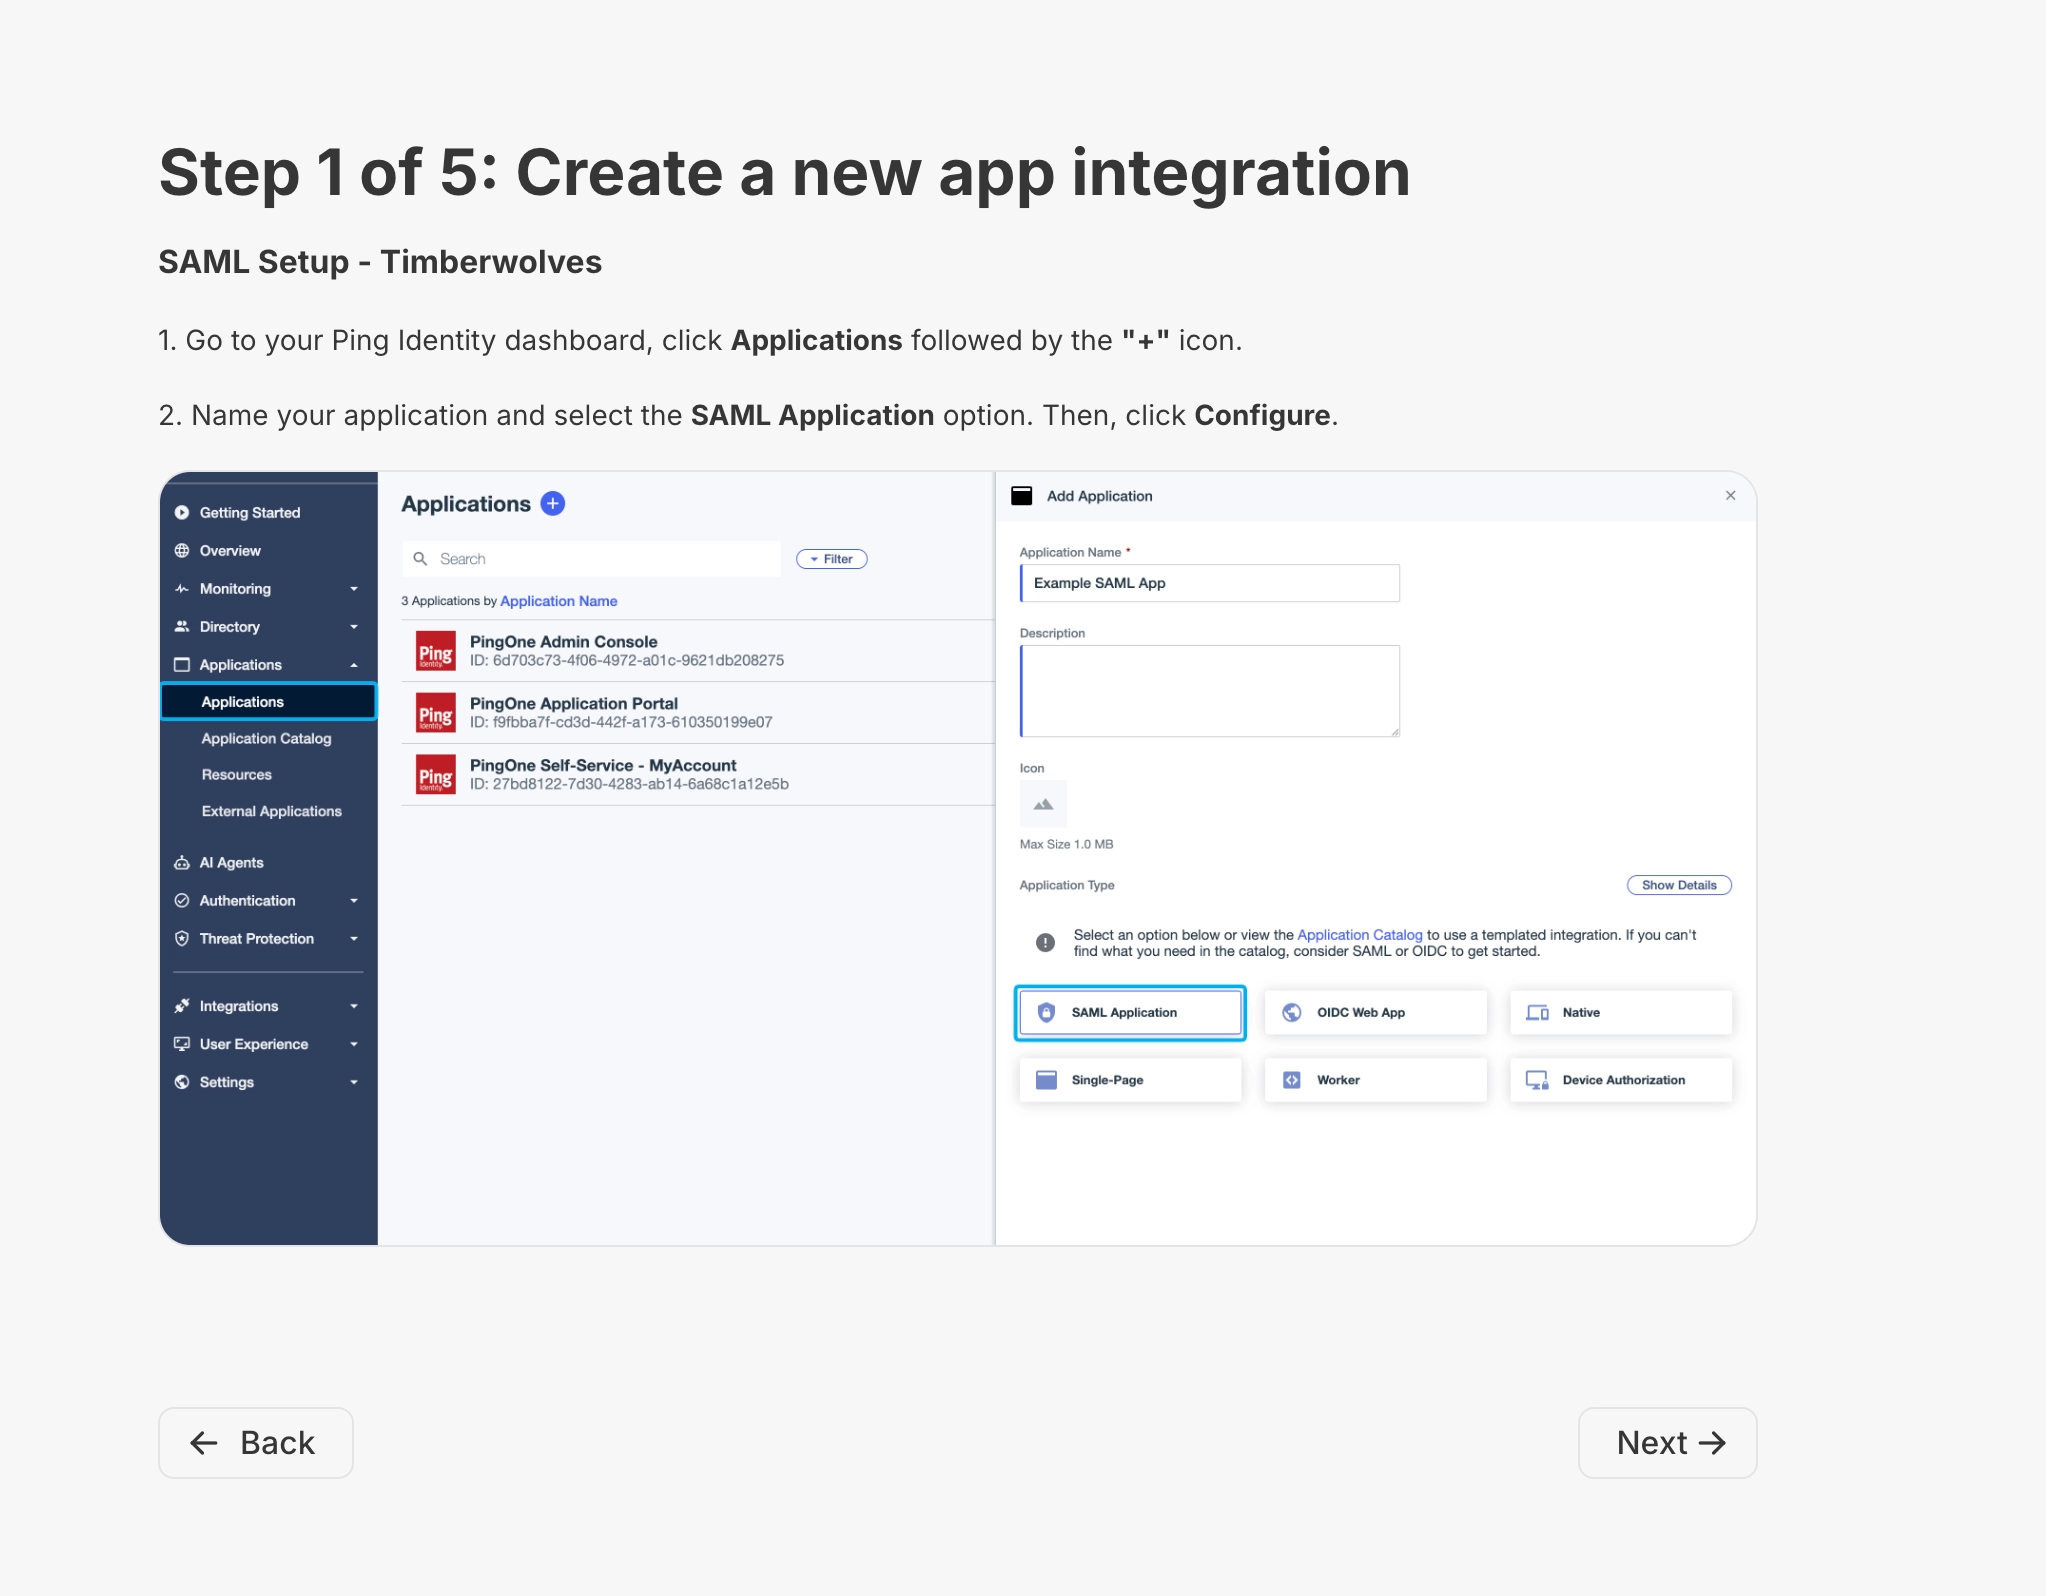This screenshot has height=1596, width=2046.
Task: Click the User Experience monitor icon
Action: click(x=182, y=1044)
